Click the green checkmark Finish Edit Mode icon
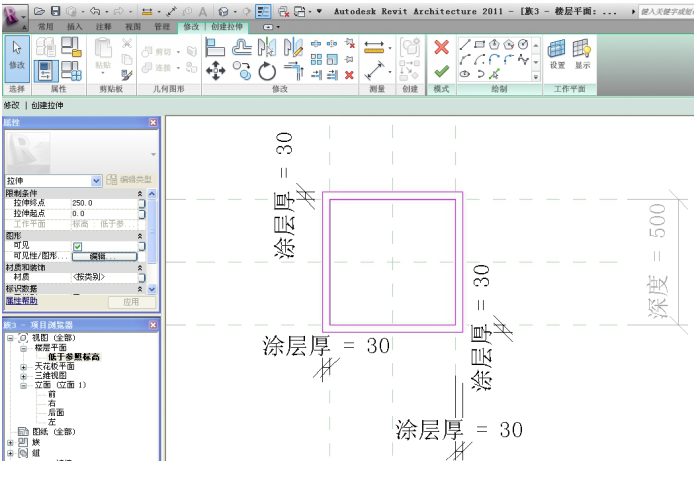 click(x=441, y=71)
